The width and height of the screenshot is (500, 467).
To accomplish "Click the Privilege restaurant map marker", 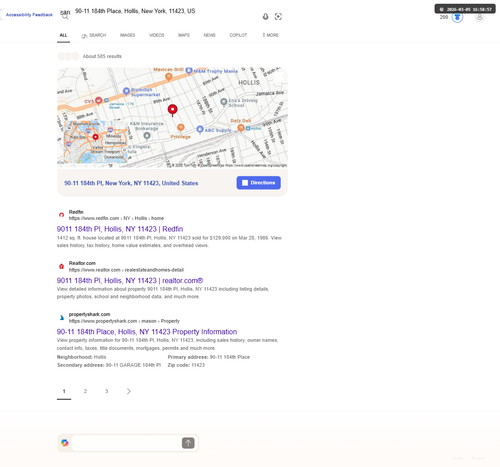I will tap(181, 127).
